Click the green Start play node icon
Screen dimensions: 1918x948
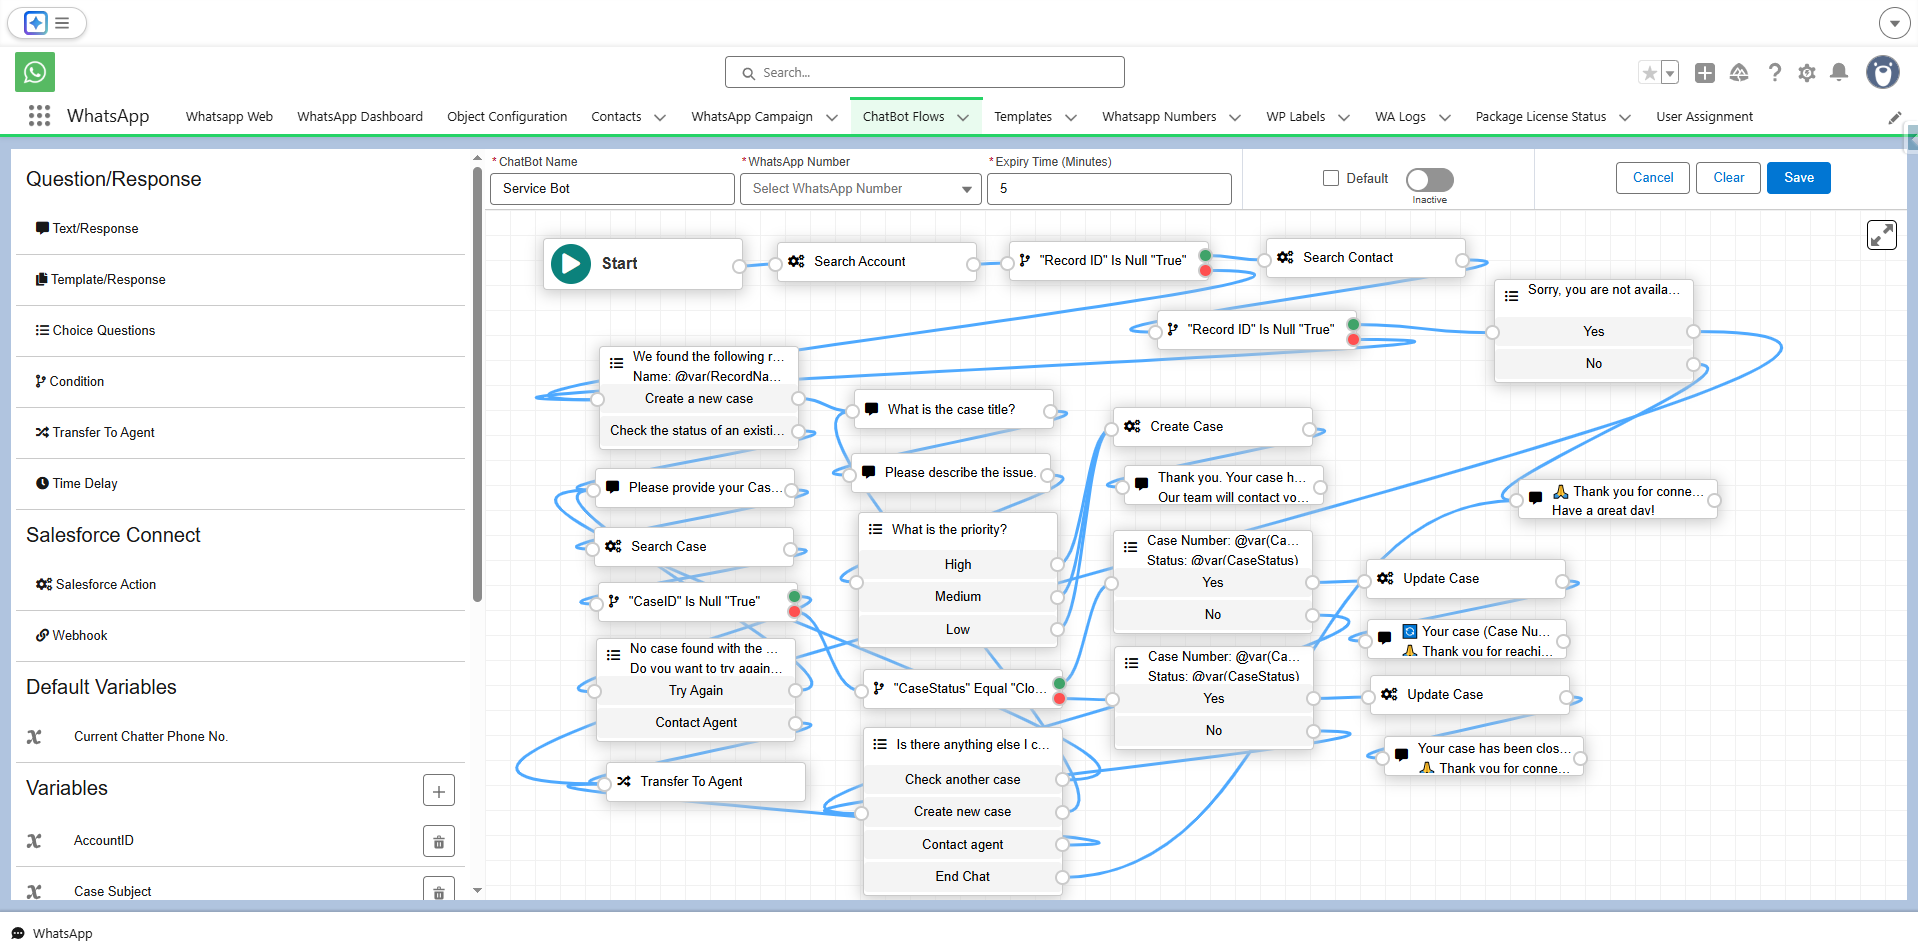[x=571, y=264]
